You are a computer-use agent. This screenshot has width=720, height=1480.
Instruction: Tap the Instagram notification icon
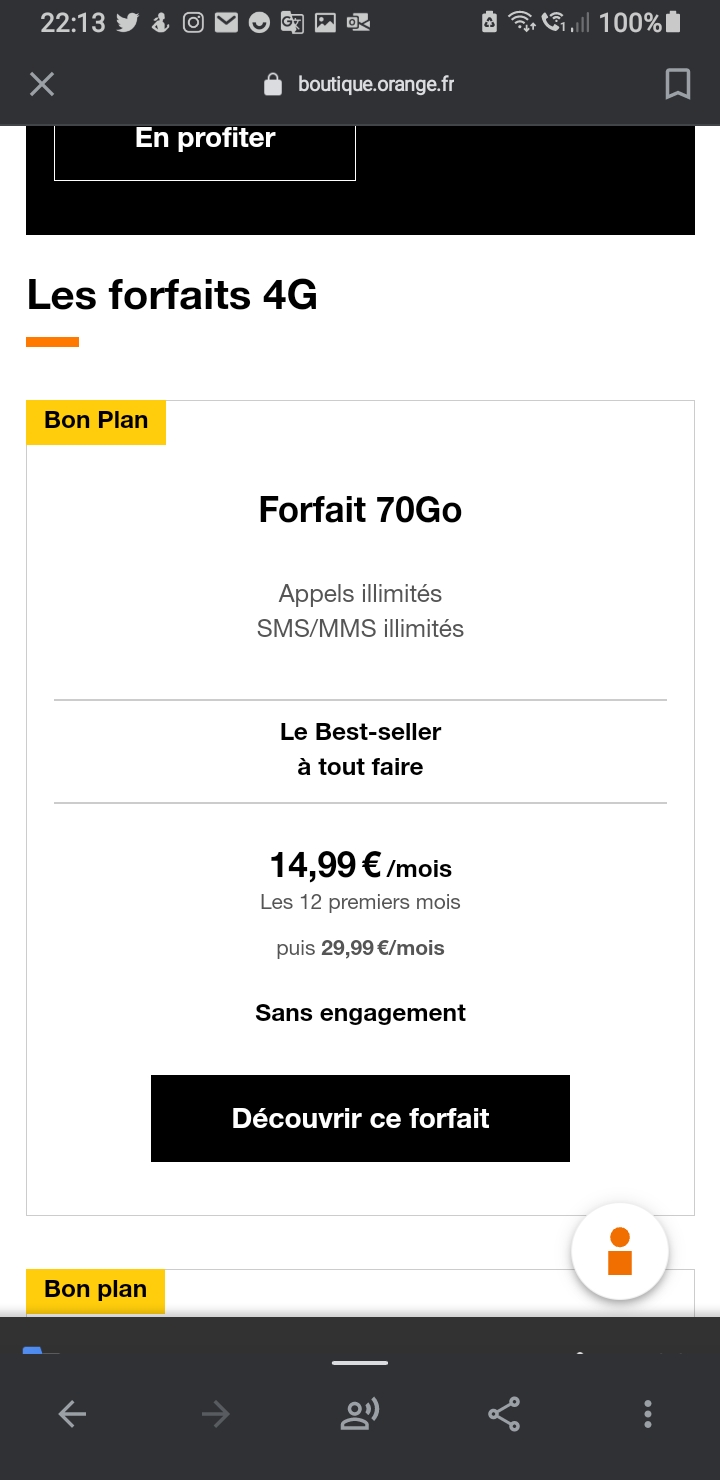coord(194,22)
